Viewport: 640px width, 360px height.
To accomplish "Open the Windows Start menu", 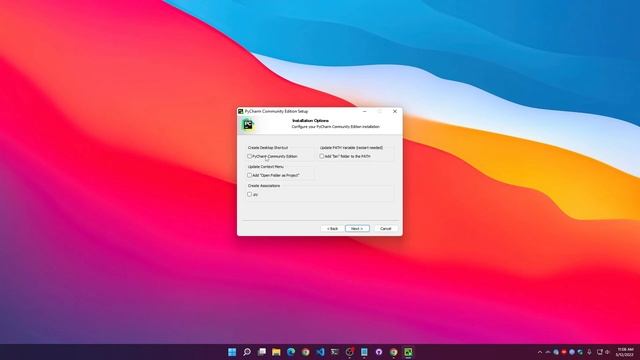I will click(x=232, y=352).
